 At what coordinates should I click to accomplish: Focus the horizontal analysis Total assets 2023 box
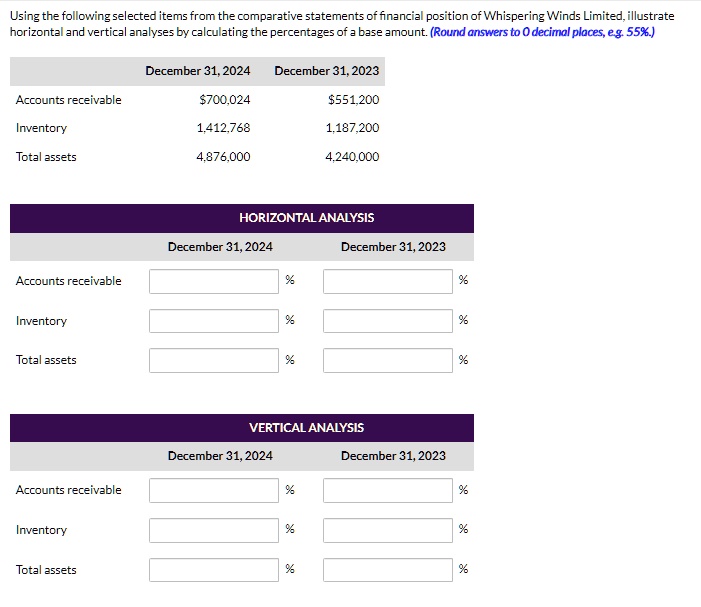387,360
